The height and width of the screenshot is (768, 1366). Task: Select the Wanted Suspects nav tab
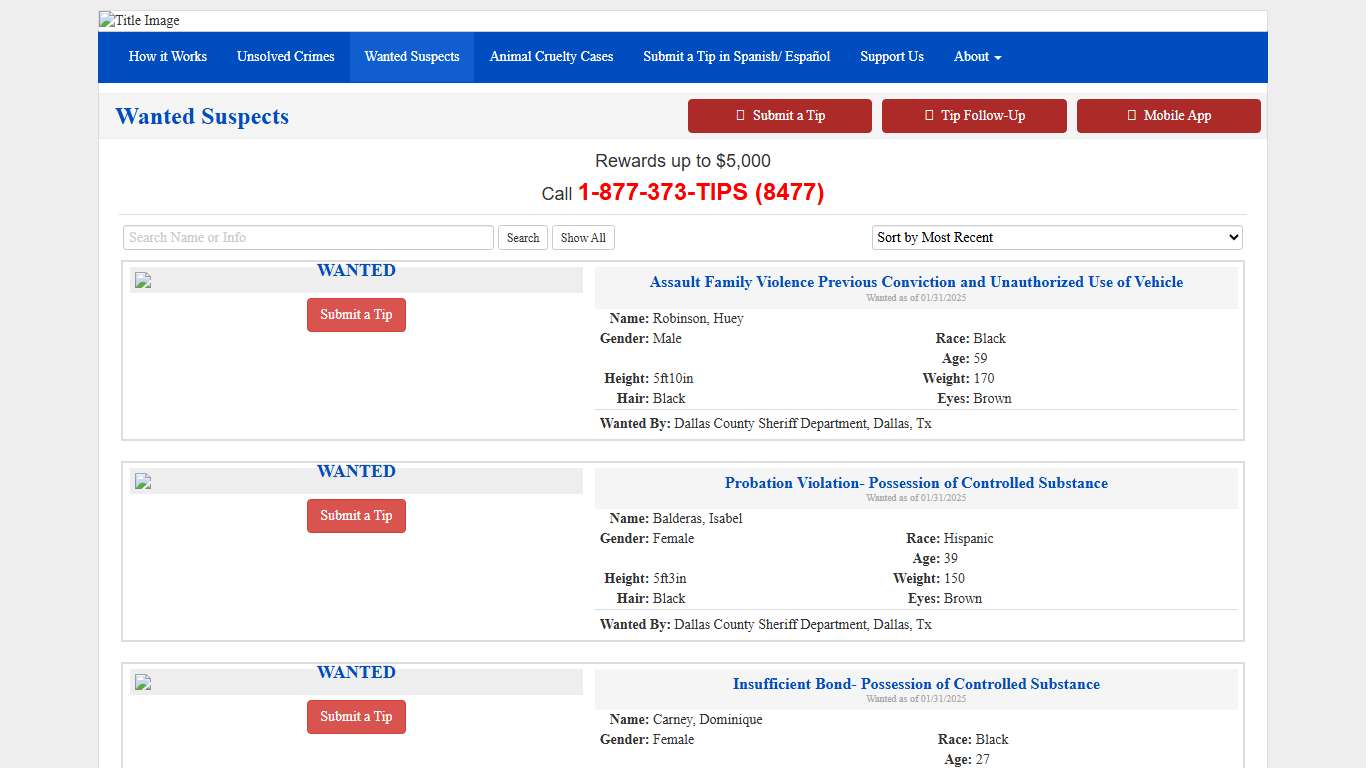pyautogui.click(x=412, y=57)
